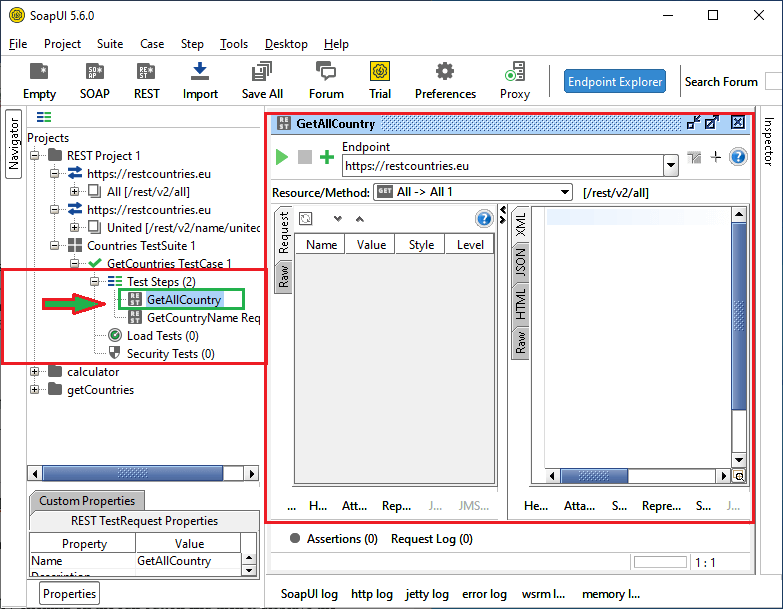
Task: Open help icon next to Endpoint field
Action: point(738,157)
